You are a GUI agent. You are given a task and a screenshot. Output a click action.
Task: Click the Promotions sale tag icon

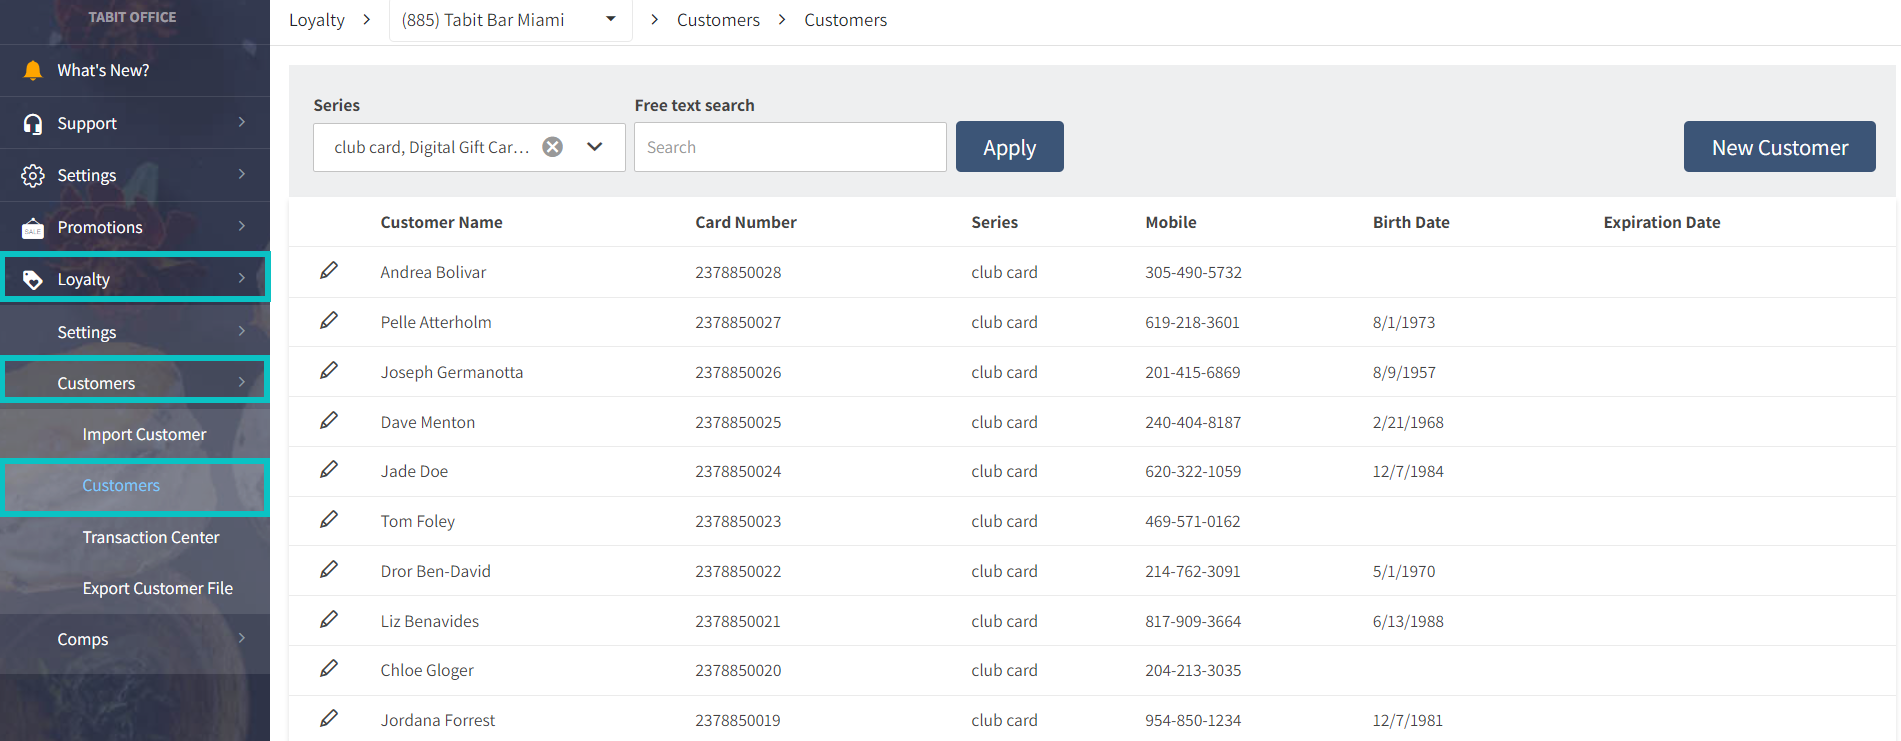(33, 228)
